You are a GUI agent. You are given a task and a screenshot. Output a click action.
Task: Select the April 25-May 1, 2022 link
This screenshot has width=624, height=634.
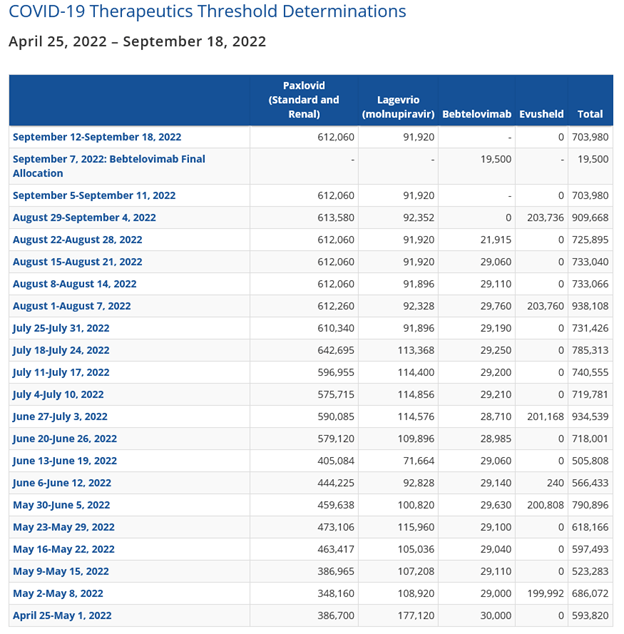(x=60, y=615)
